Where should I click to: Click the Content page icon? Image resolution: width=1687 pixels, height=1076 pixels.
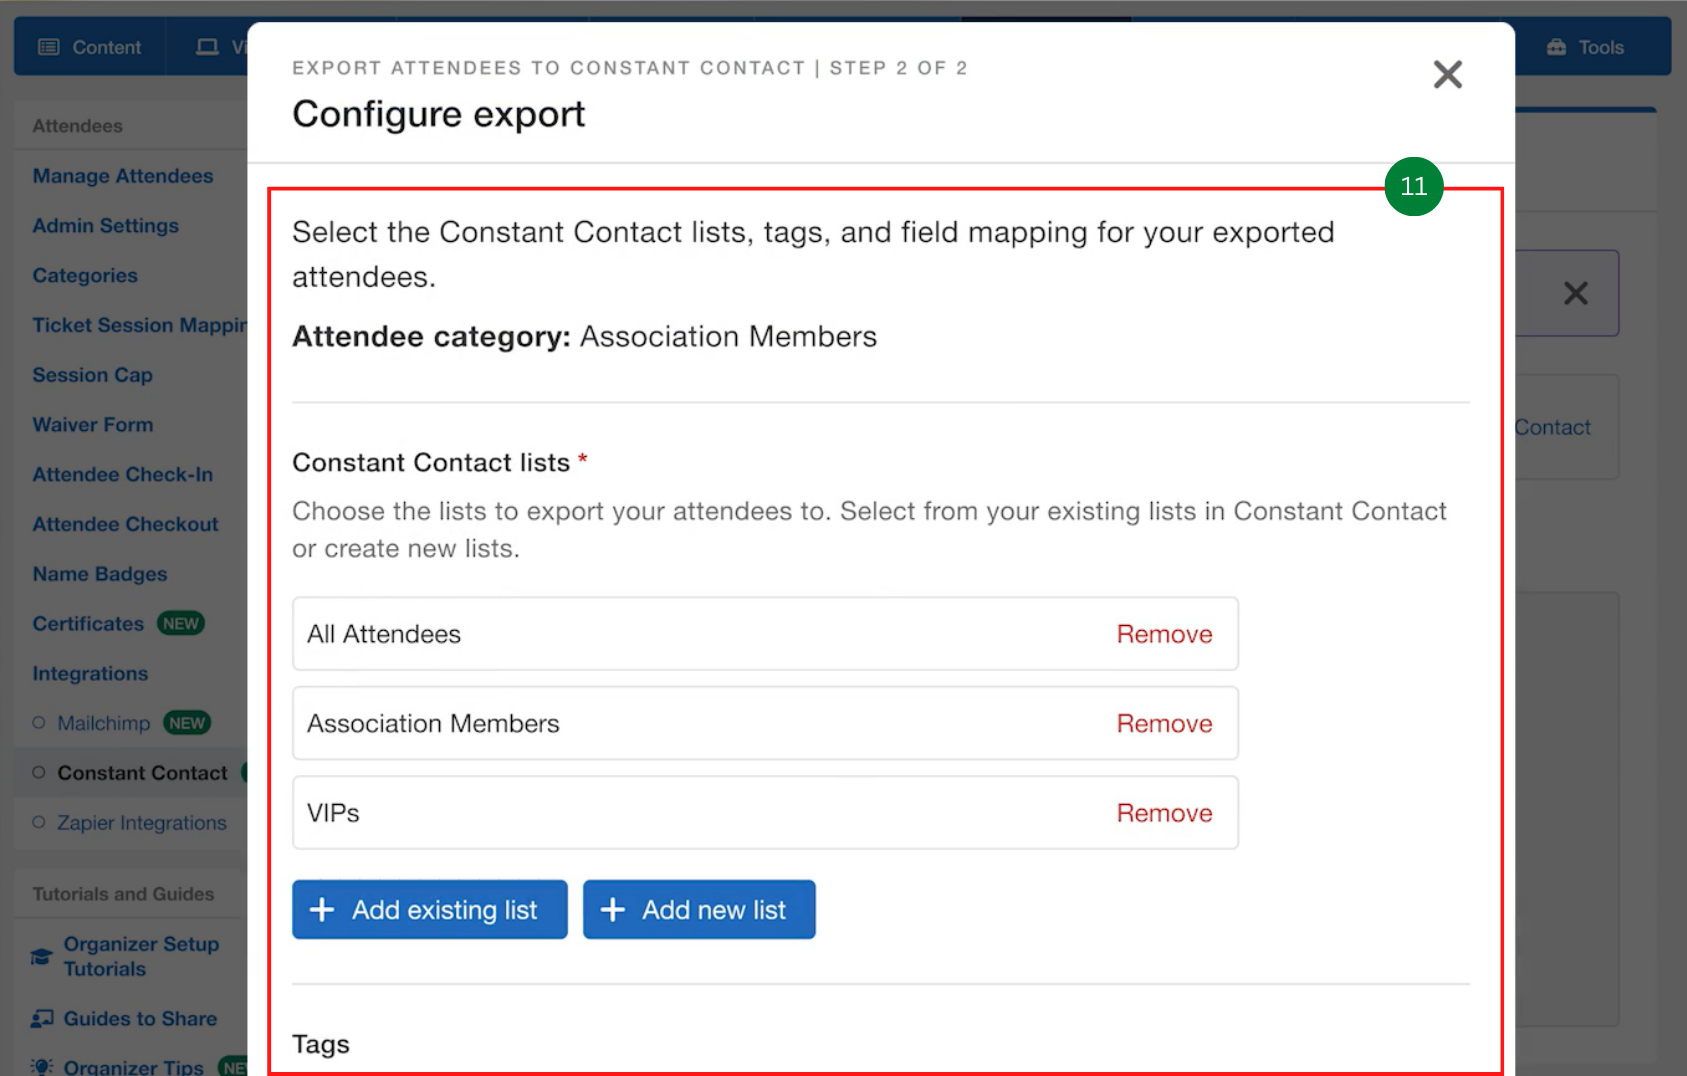click(x=48, y=47)
